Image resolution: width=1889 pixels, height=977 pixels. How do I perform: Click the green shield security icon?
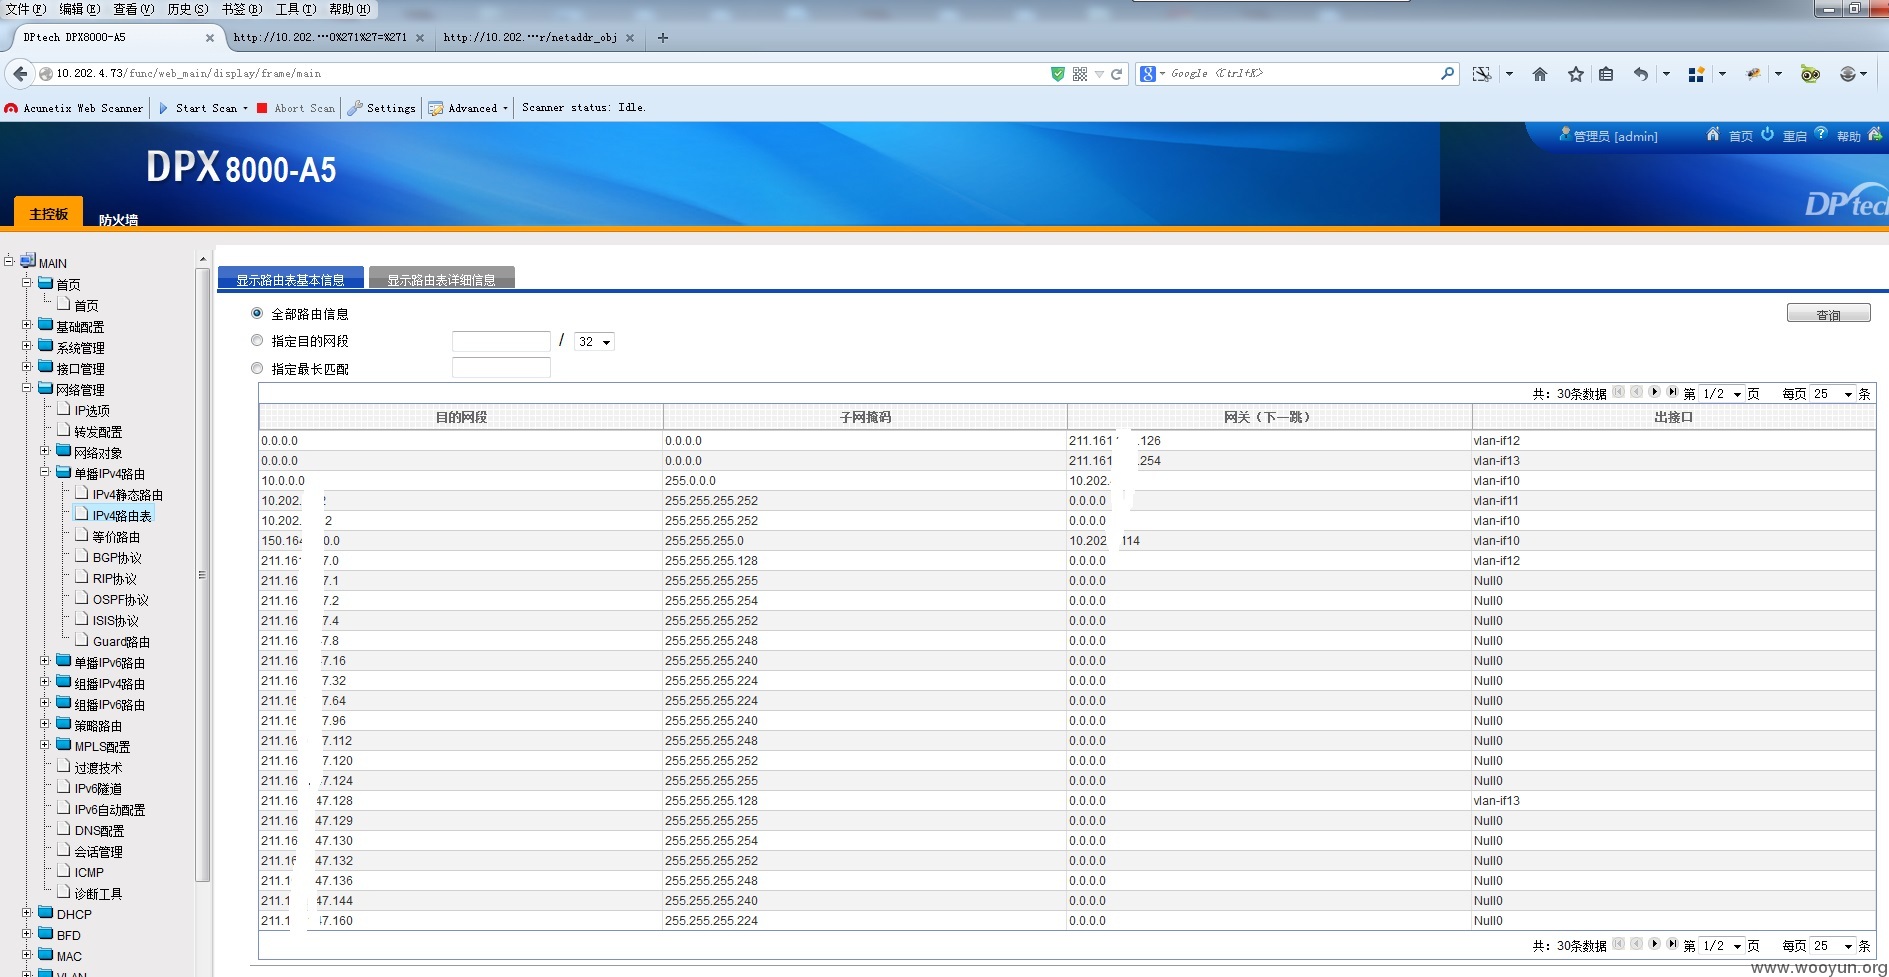1058,74
